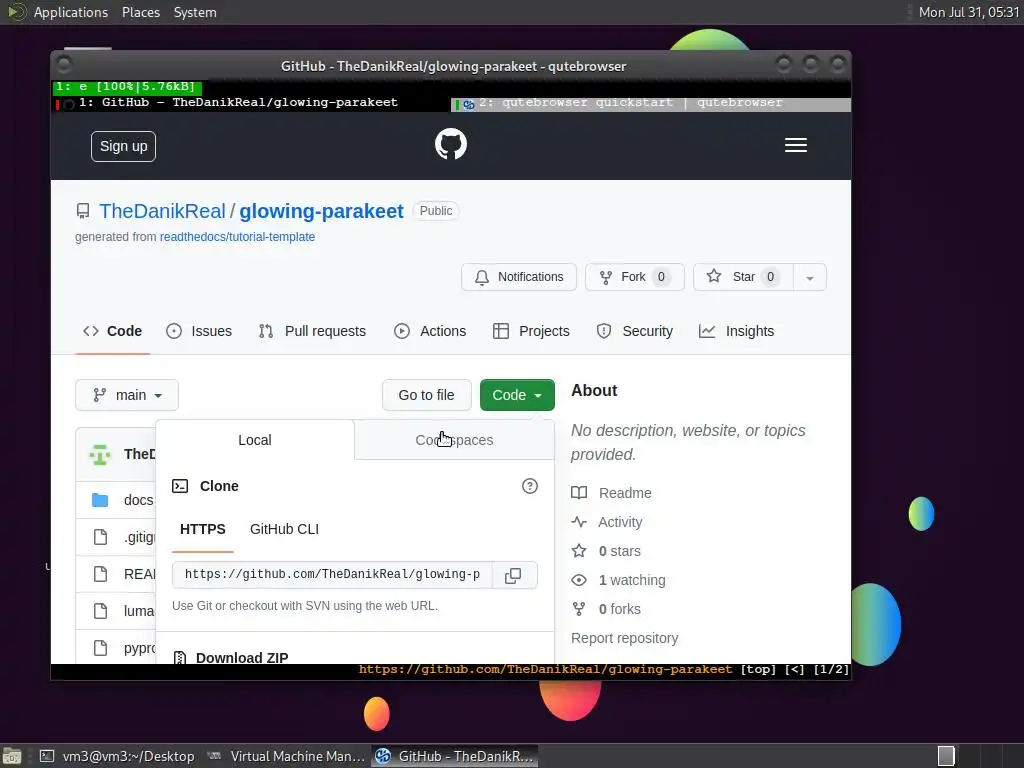Click the Sign up button
Viewport: 1024px width, 768px height.
123,146
